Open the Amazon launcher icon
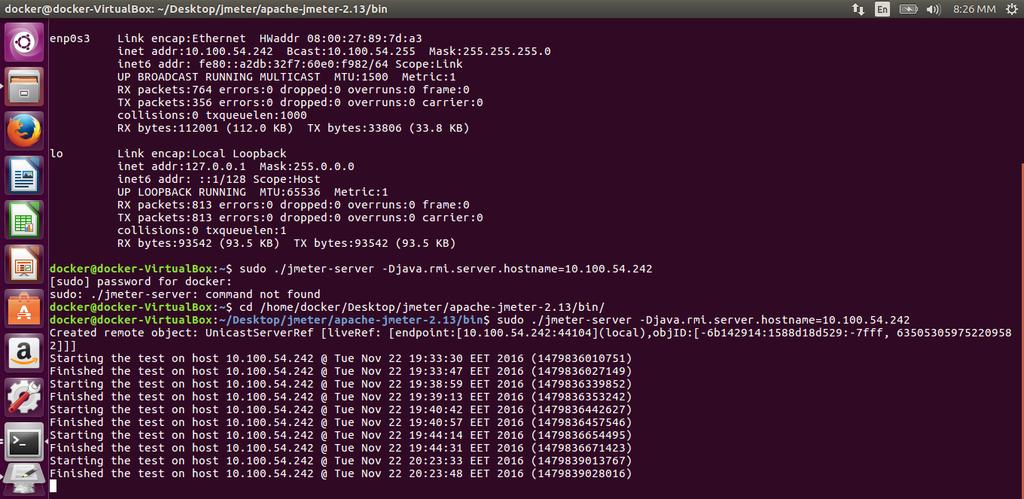 pos(24,353)
